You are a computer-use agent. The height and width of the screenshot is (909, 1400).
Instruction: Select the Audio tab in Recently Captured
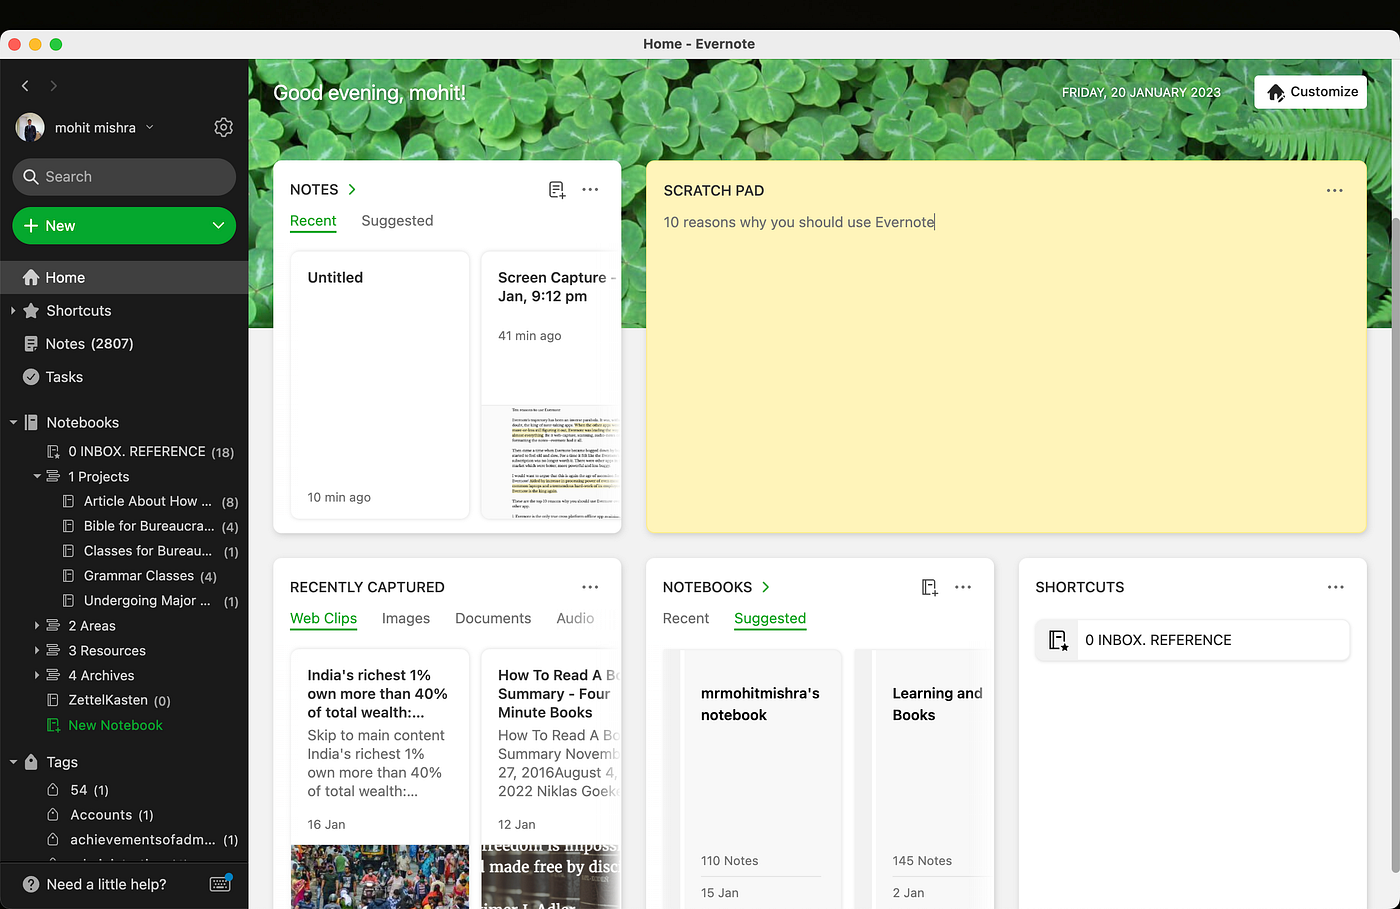pos(575,619)
